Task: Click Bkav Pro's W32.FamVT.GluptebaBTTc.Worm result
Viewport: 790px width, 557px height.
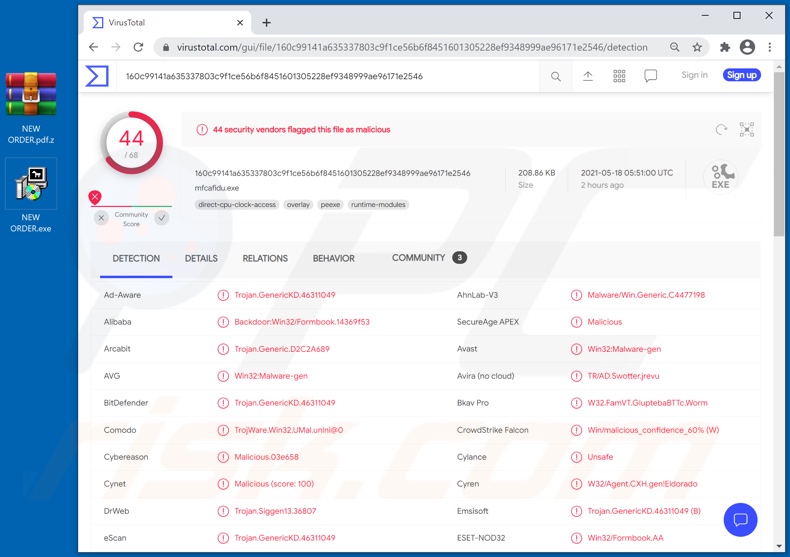Action: pyautogui.click(x=647, y=403)
